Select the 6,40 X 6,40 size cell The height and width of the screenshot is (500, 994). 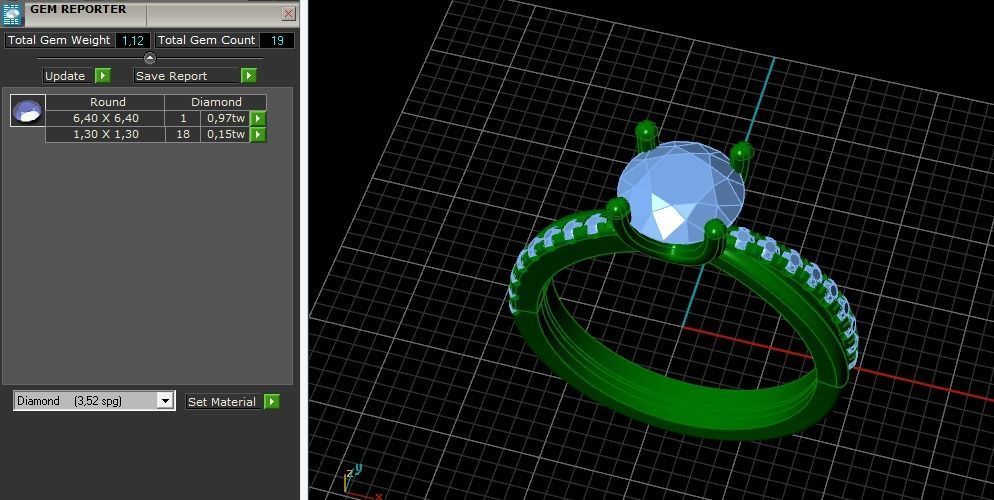tap(105, 119)
